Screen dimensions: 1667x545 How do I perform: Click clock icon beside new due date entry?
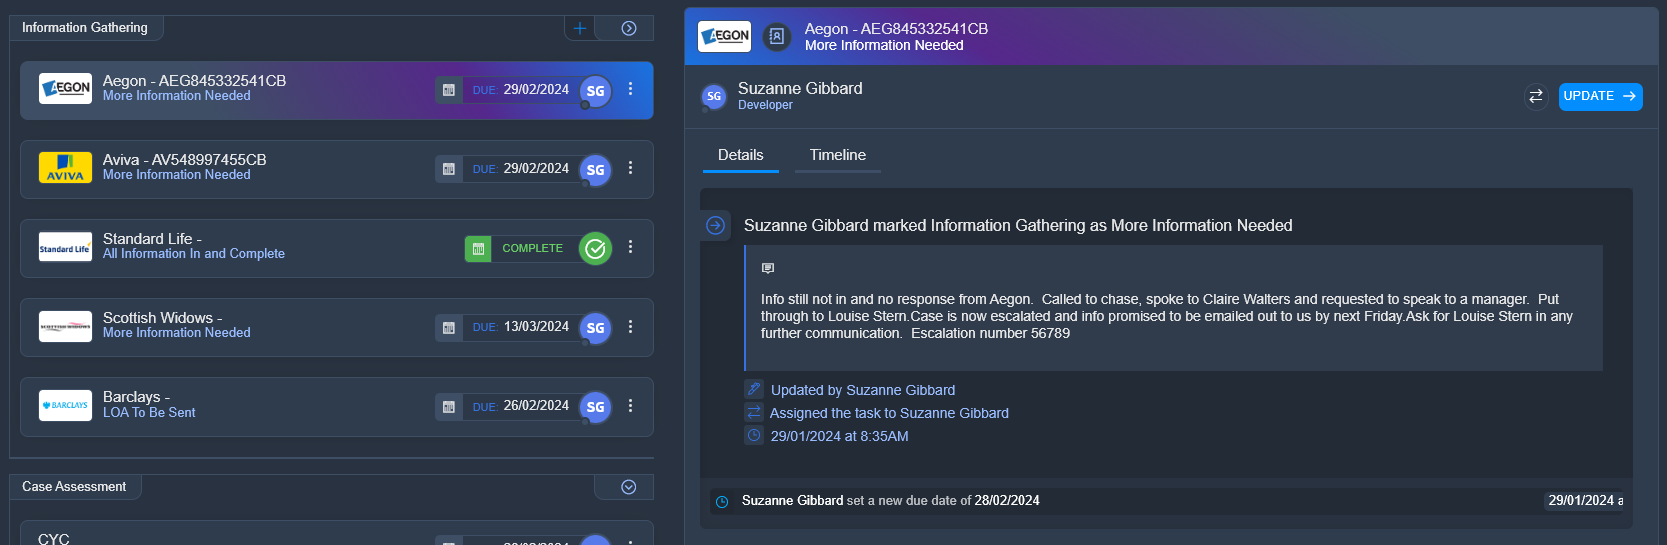tap(722, 501)
